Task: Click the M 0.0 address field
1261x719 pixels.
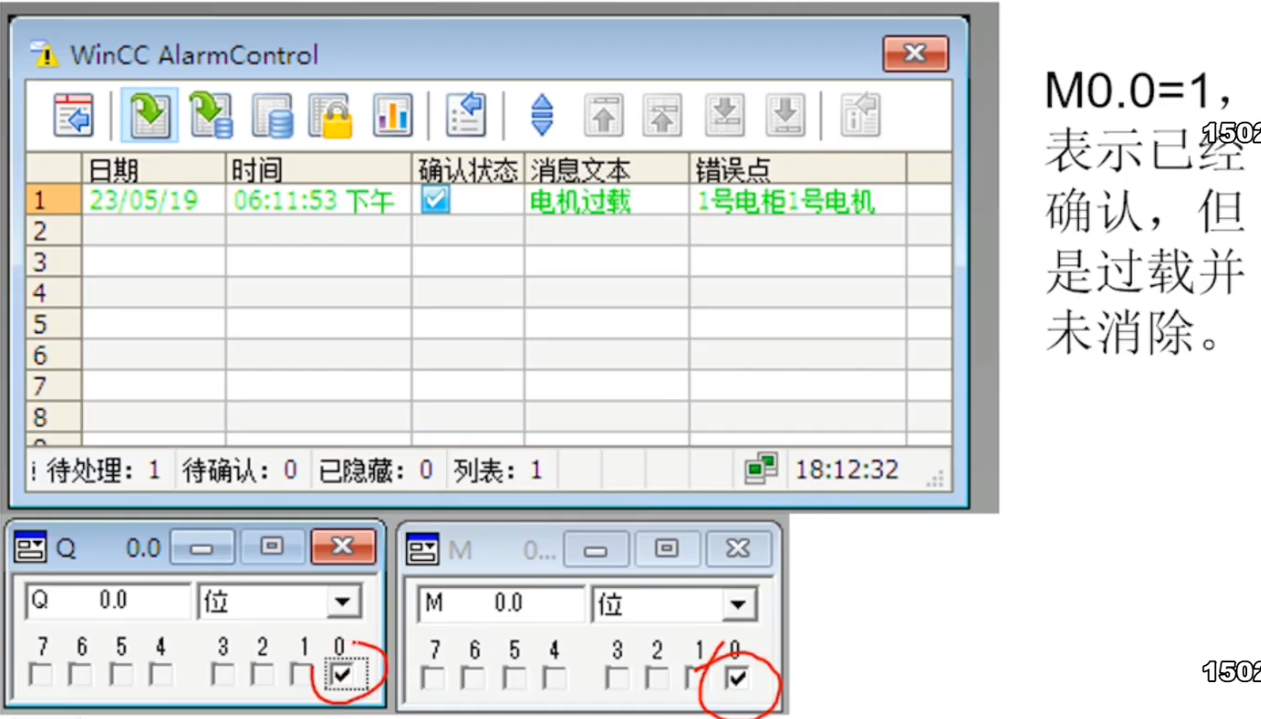Action: pos(501,604)
